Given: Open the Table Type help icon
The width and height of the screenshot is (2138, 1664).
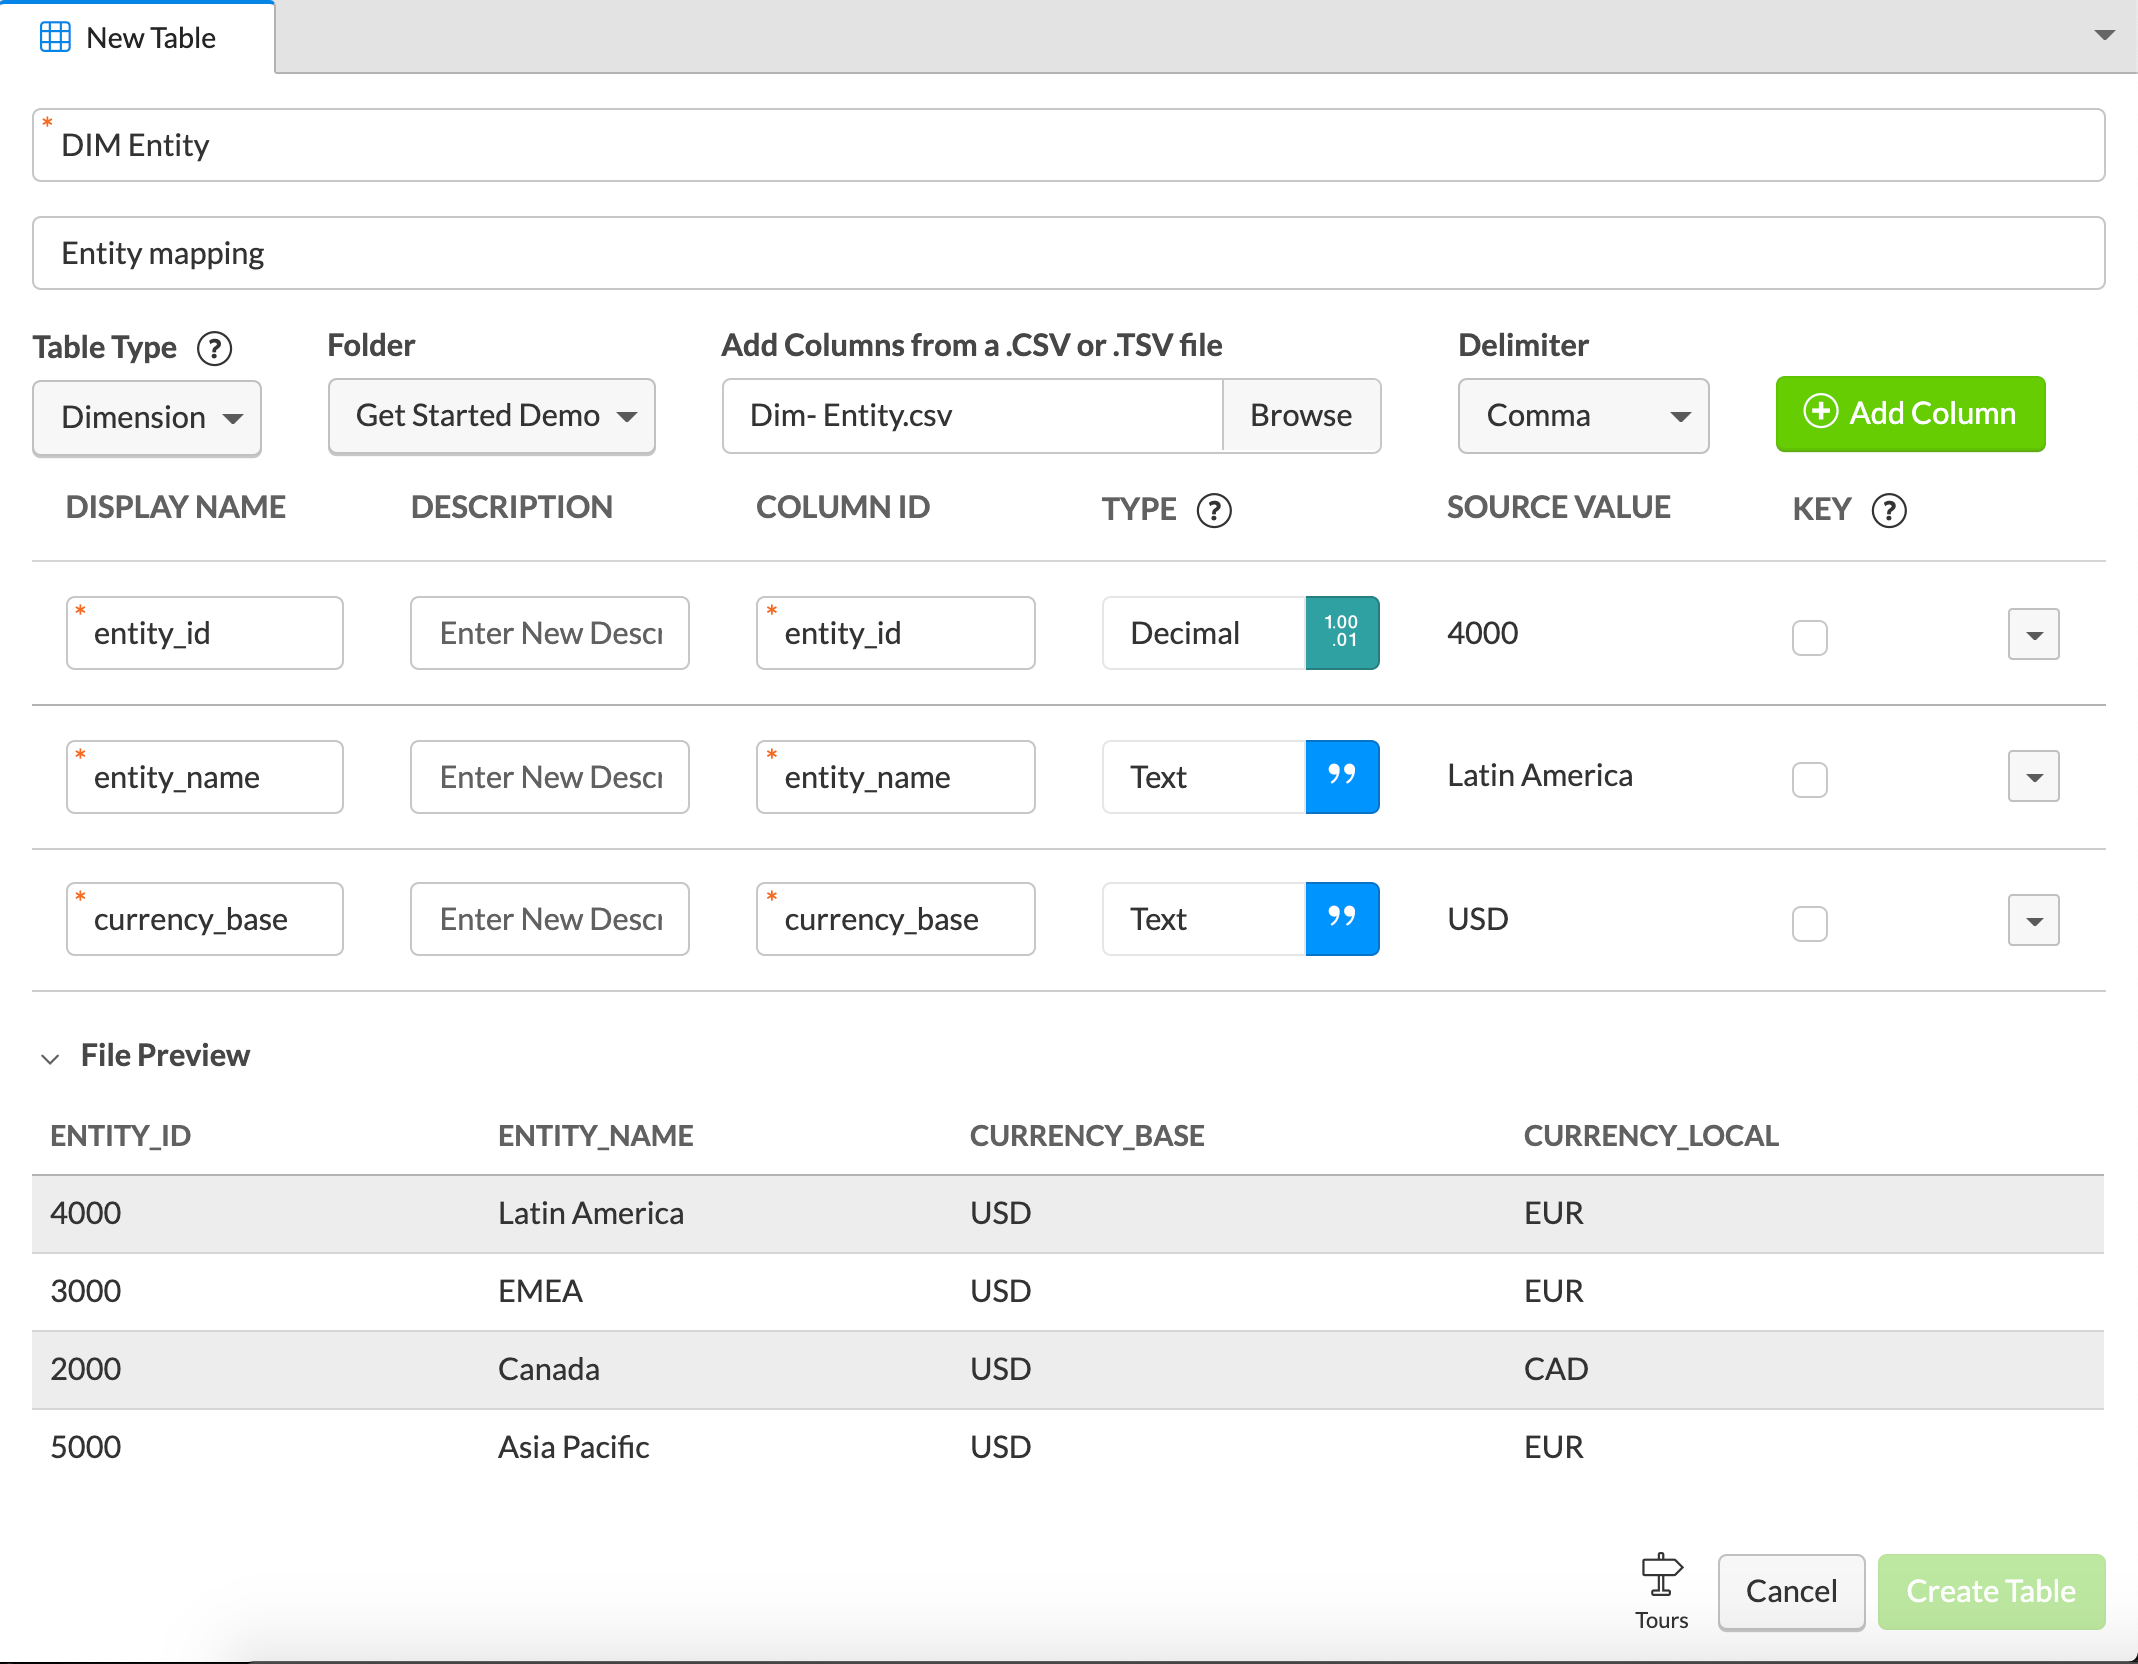Looking at the screenshot, I should [x=213, y=348].
